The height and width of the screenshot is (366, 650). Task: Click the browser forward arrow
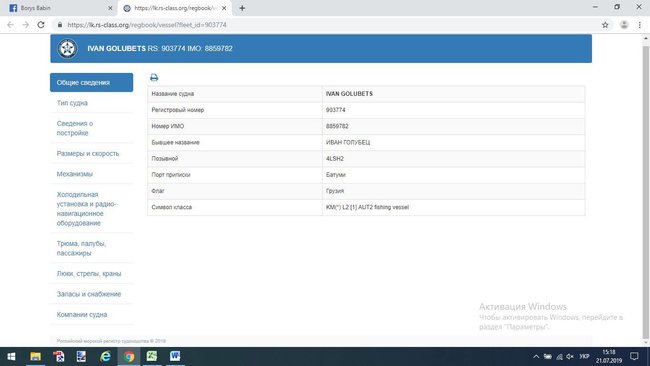pos(25,25)
